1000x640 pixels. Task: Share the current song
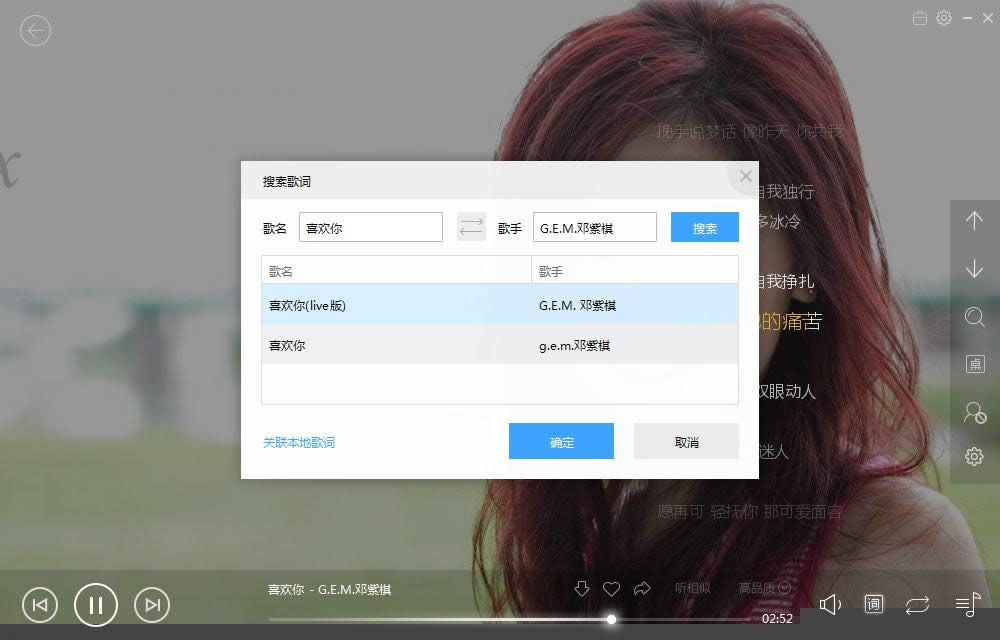click(x=642, y=588)
